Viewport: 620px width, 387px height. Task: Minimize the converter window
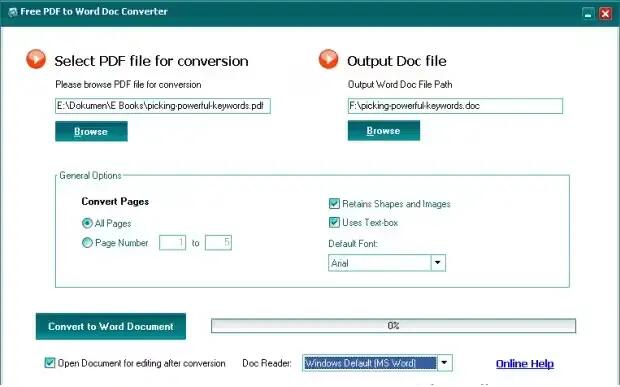(x=588, y=14)
